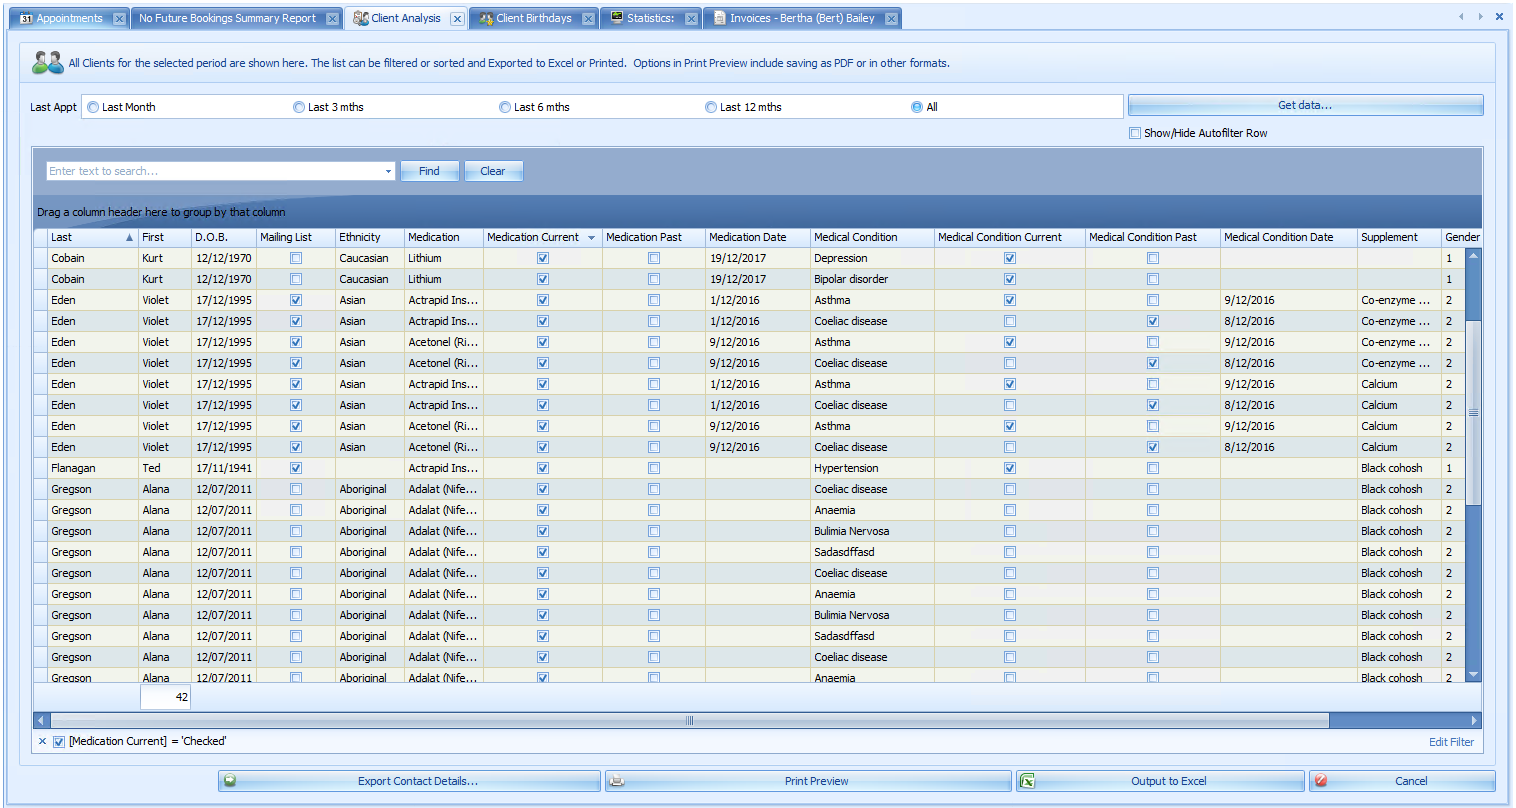Viewport: 1516px width, 808px height.
Task: Click the Find button
Action: [429, 171]
